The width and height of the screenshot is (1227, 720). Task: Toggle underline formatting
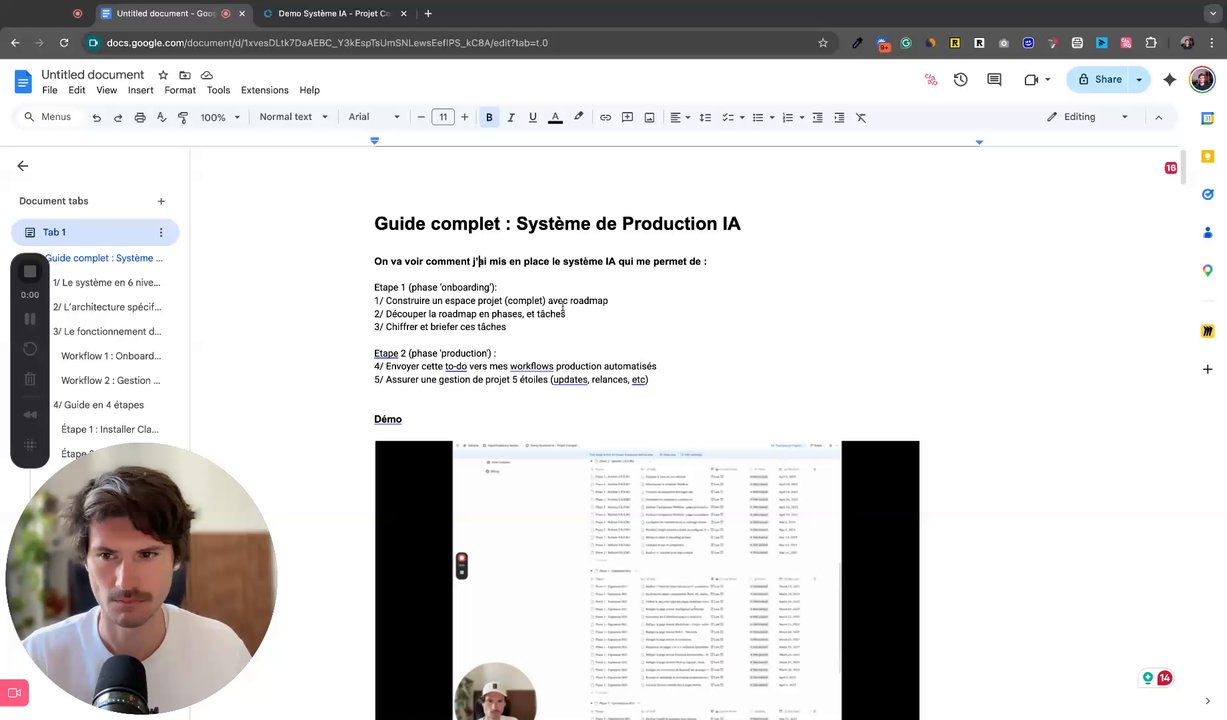click(x=533, y=117)
